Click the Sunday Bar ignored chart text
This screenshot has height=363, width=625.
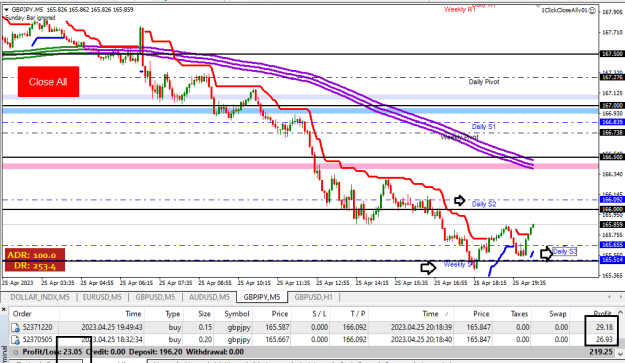(x=30, y=18)
